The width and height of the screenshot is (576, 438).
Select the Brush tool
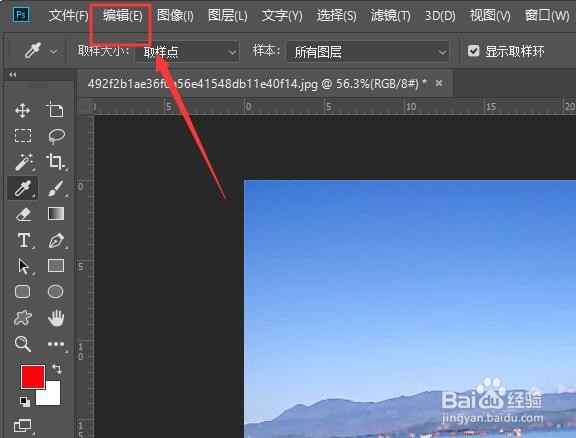pyautogui.click(x=56, y=189)
